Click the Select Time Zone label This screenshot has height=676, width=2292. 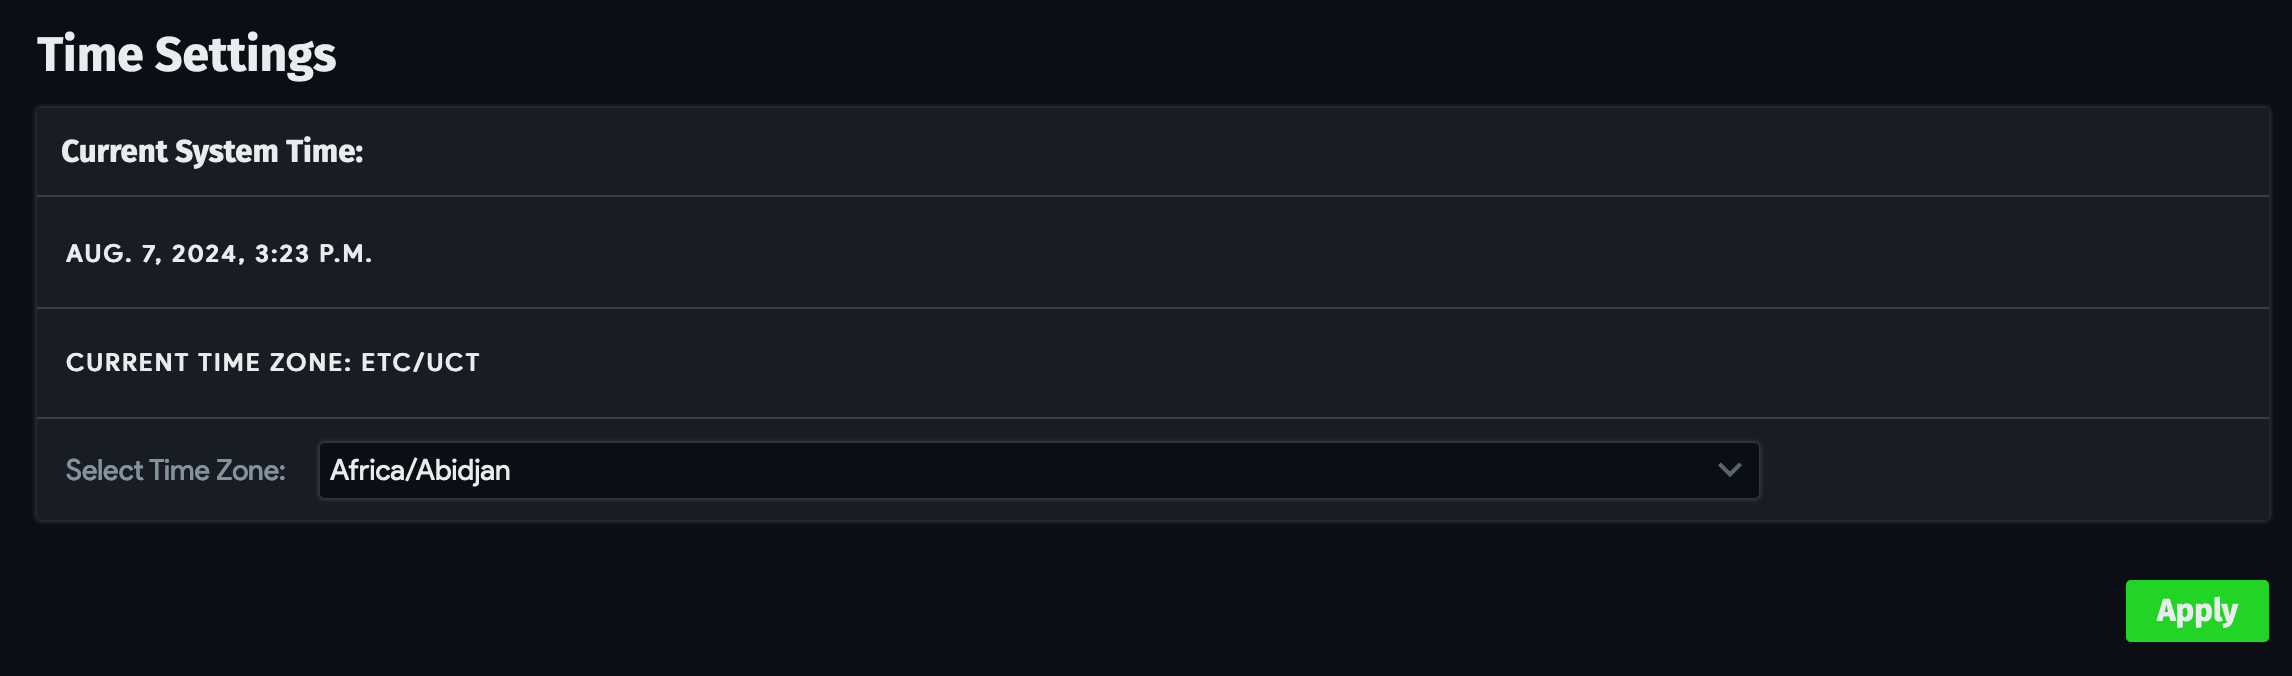click(x=176, y=470)
